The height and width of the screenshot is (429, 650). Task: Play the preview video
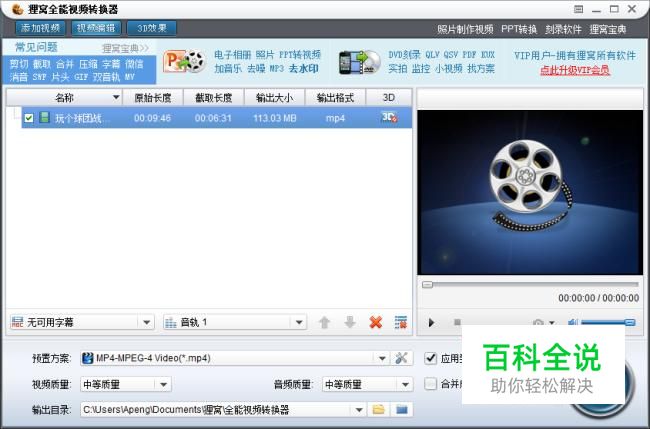coord(431,322)
